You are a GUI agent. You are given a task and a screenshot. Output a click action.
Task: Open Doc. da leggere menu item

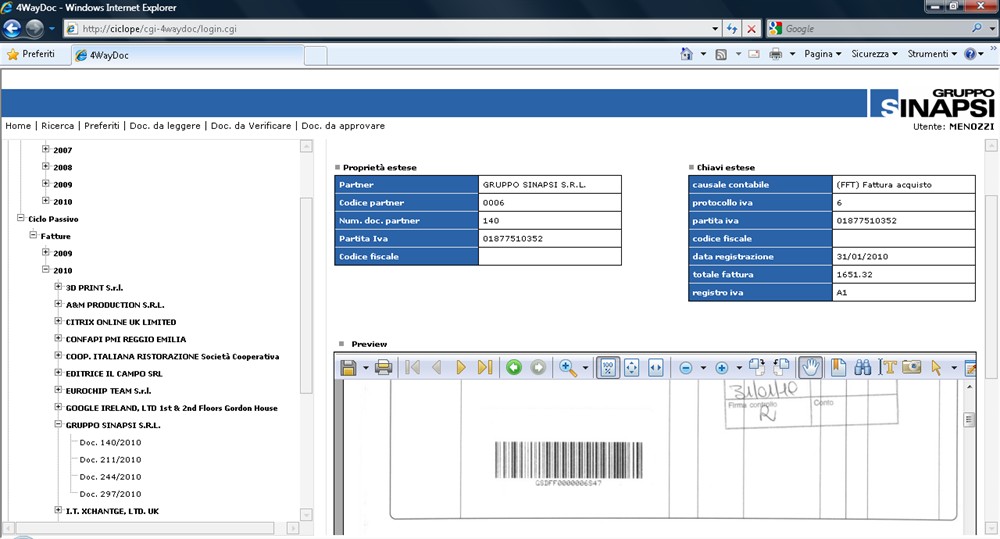(x=165, y=126)
